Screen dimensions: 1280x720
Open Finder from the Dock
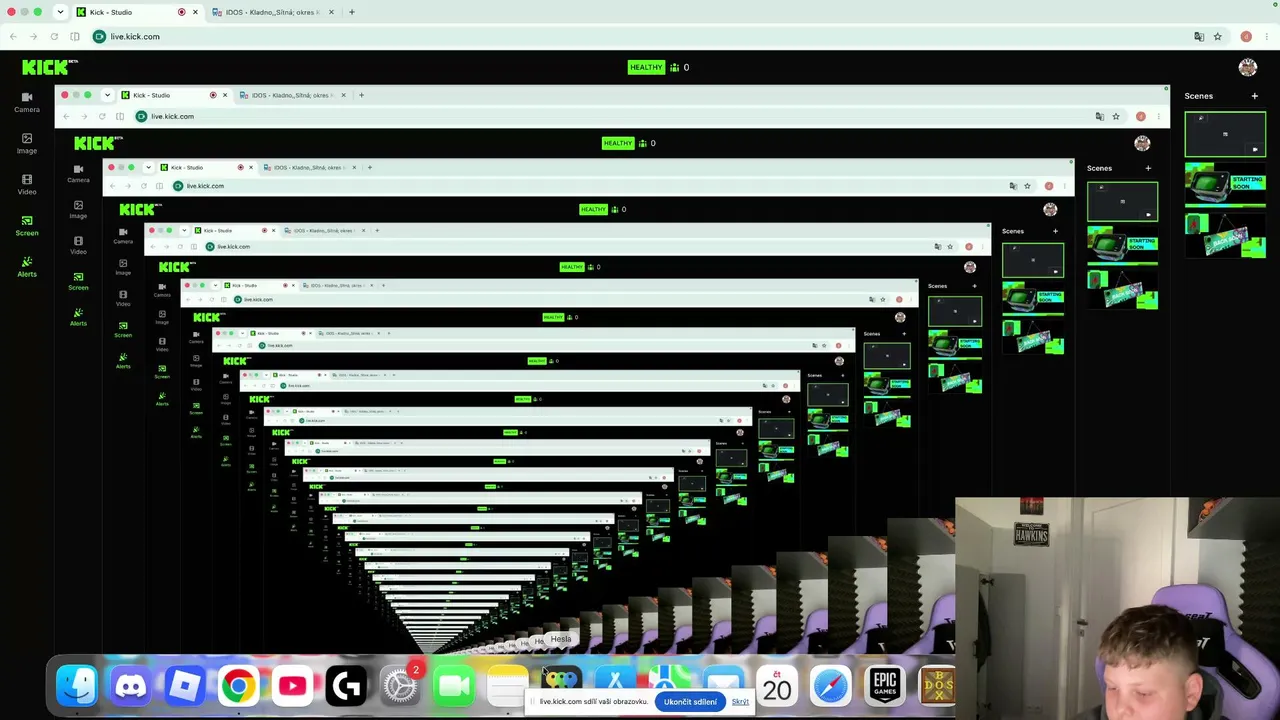click(x=77, y=686)
